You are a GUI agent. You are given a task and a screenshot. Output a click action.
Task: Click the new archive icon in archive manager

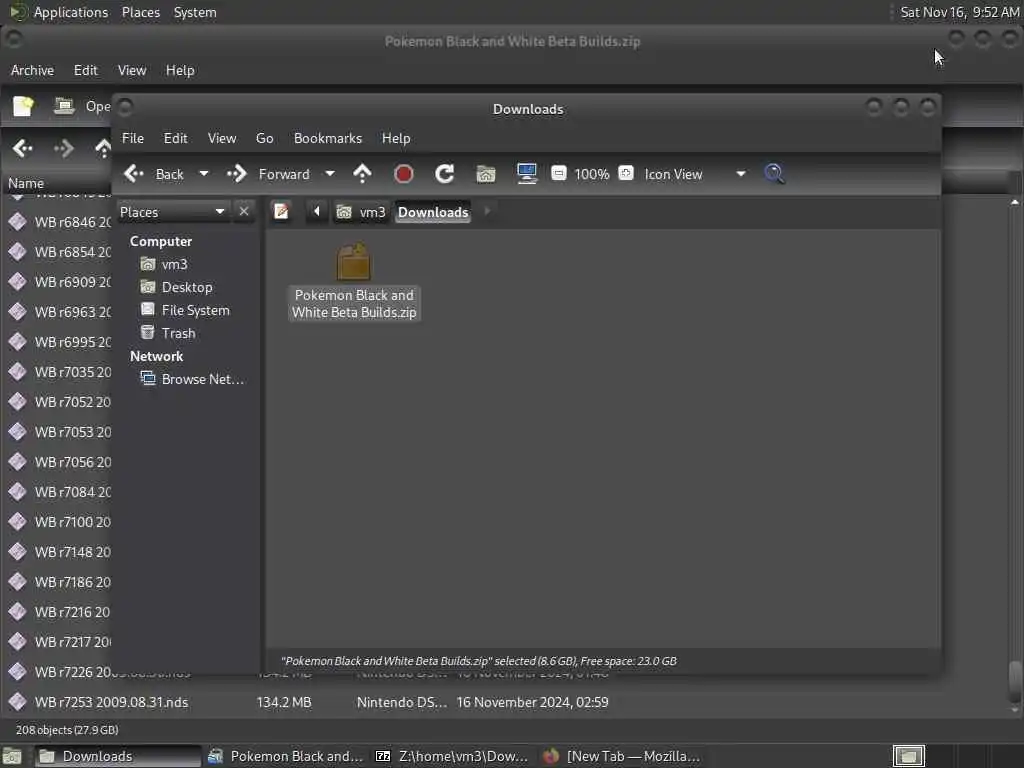point(23,106)
